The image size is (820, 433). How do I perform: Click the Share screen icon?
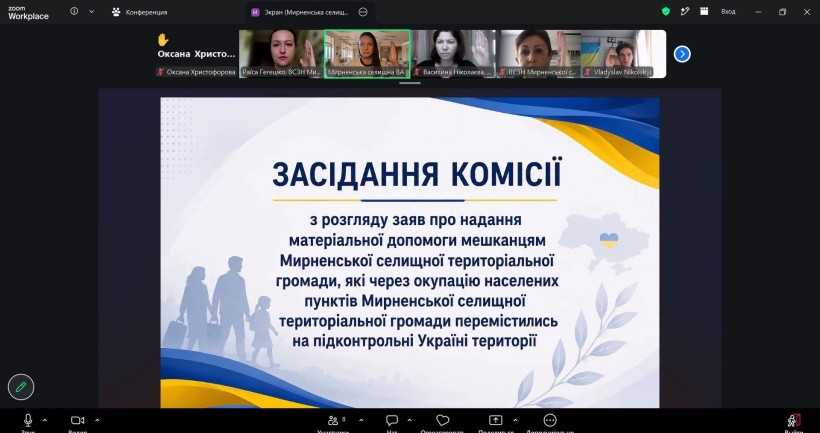point(495,420)
